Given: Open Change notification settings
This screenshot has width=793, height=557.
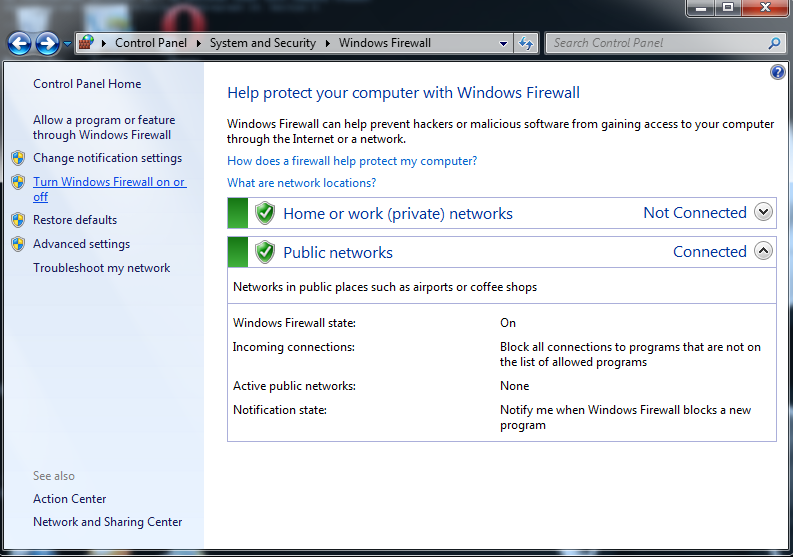Looking at the screenshot, I should tap(107, 158).
